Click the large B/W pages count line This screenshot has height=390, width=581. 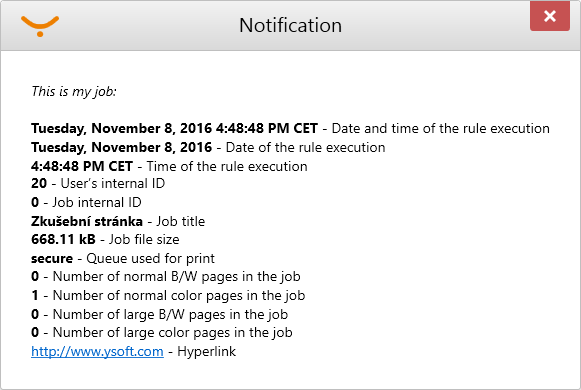(160, 314)
